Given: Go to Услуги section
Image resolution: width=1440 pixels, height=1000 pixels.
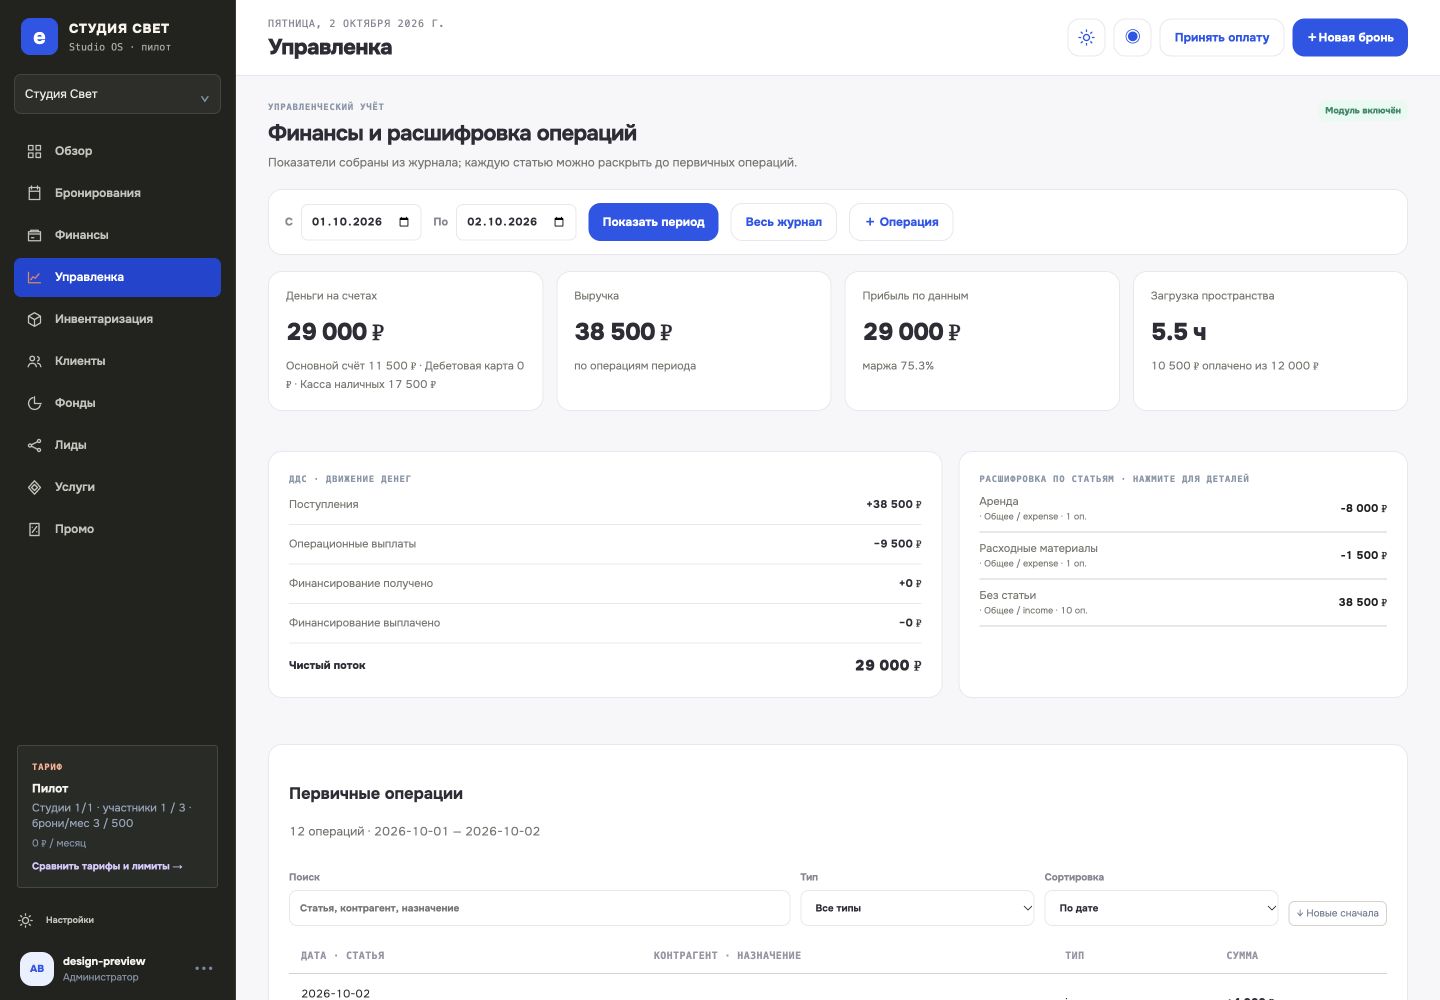Looking at the screenshot, I should pyautogui.click(x=117, y=487).
